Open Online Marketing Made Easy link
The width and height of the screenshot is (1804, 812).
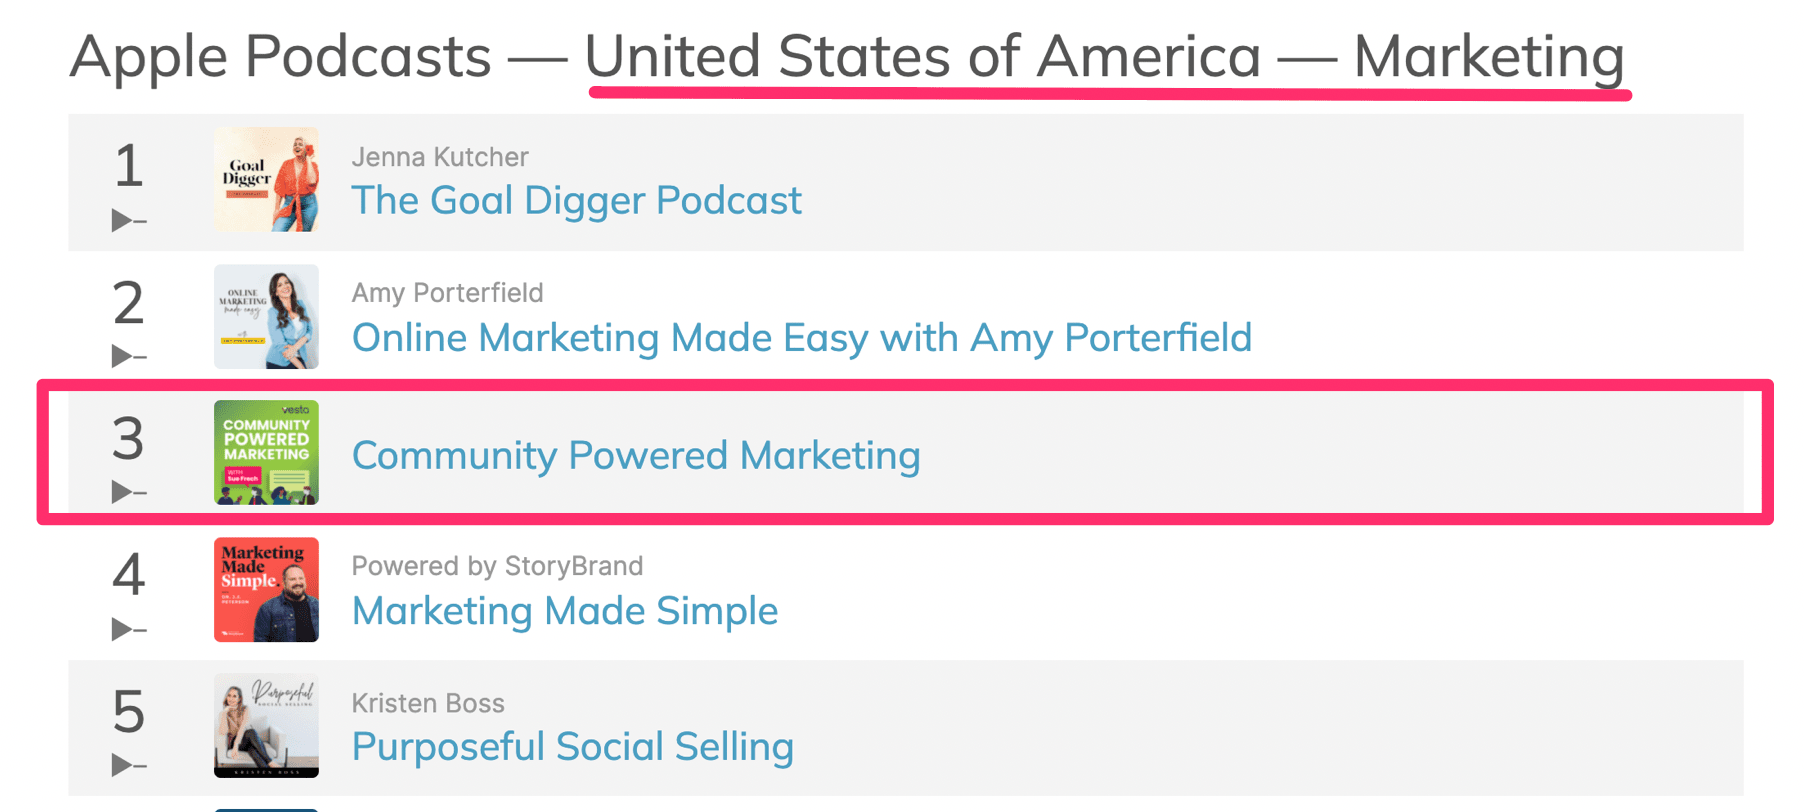click(801, 338)
